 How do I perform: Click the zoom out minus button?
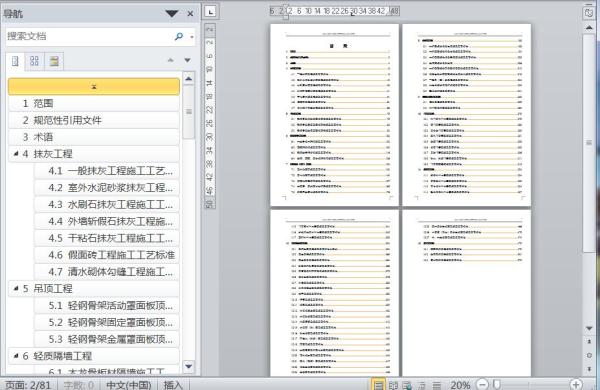point(483,384)
